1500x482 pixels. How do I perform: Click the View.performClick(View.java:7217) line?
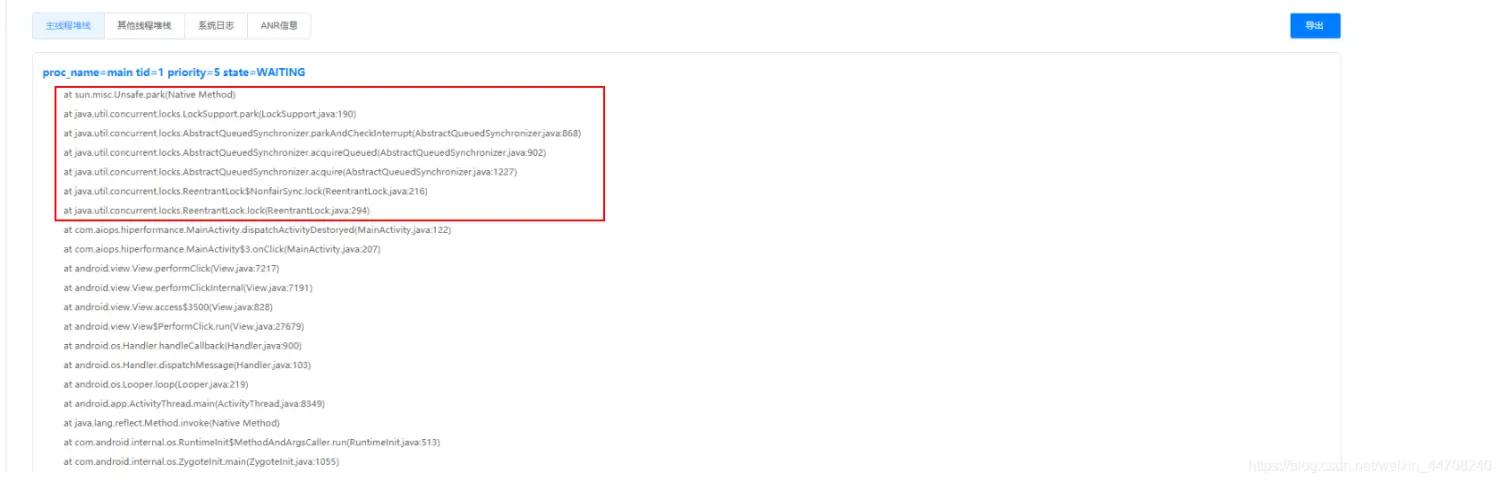171,269
